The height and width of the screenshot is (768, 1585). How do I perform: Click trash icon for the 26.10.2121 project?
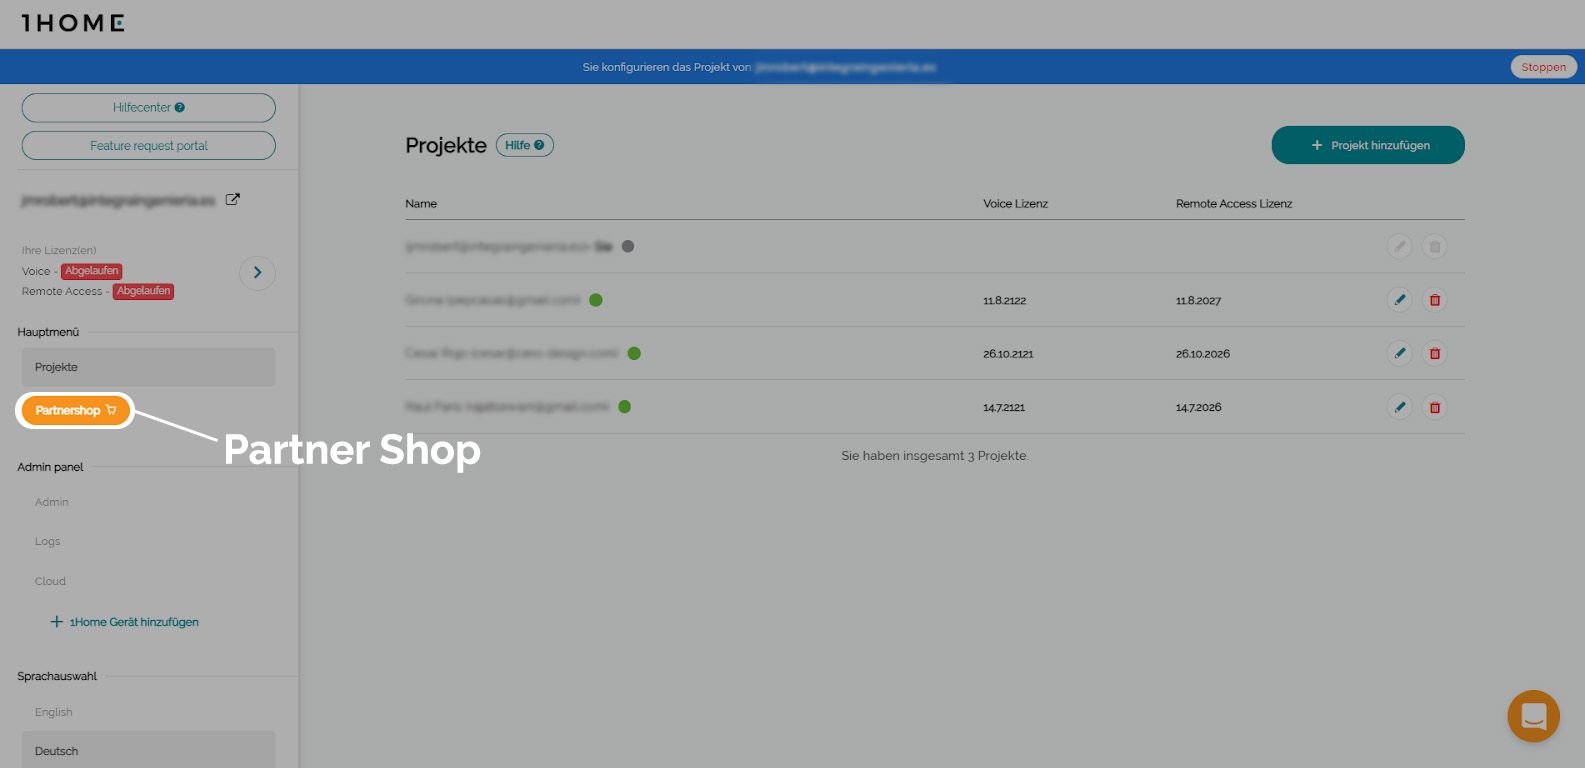click(1434, 353)
